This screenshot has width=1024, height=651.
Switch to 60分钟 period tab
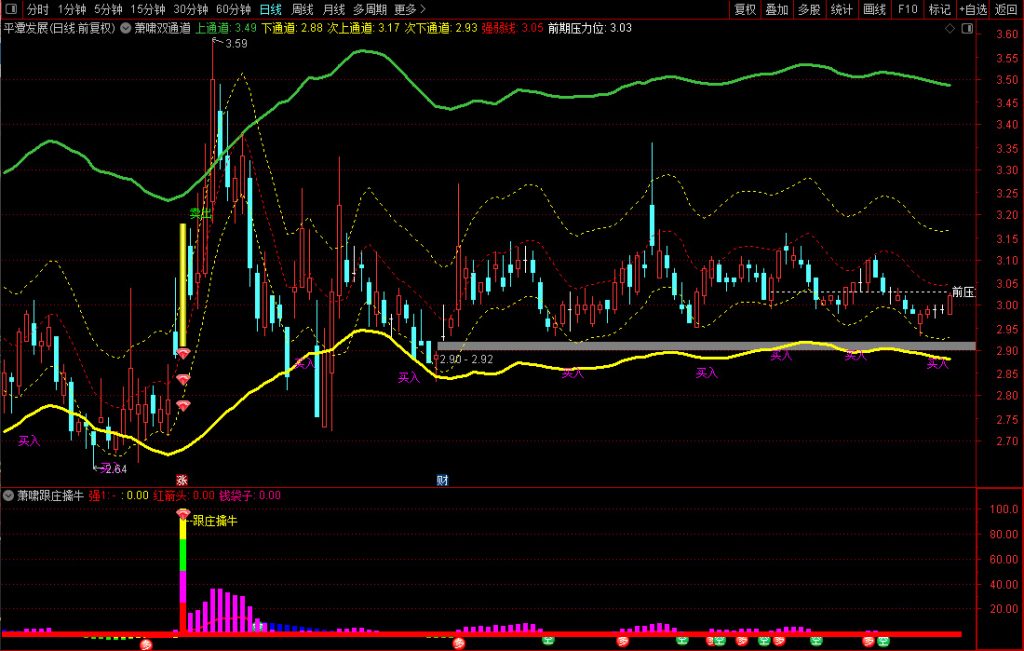(x=233, y=9)
